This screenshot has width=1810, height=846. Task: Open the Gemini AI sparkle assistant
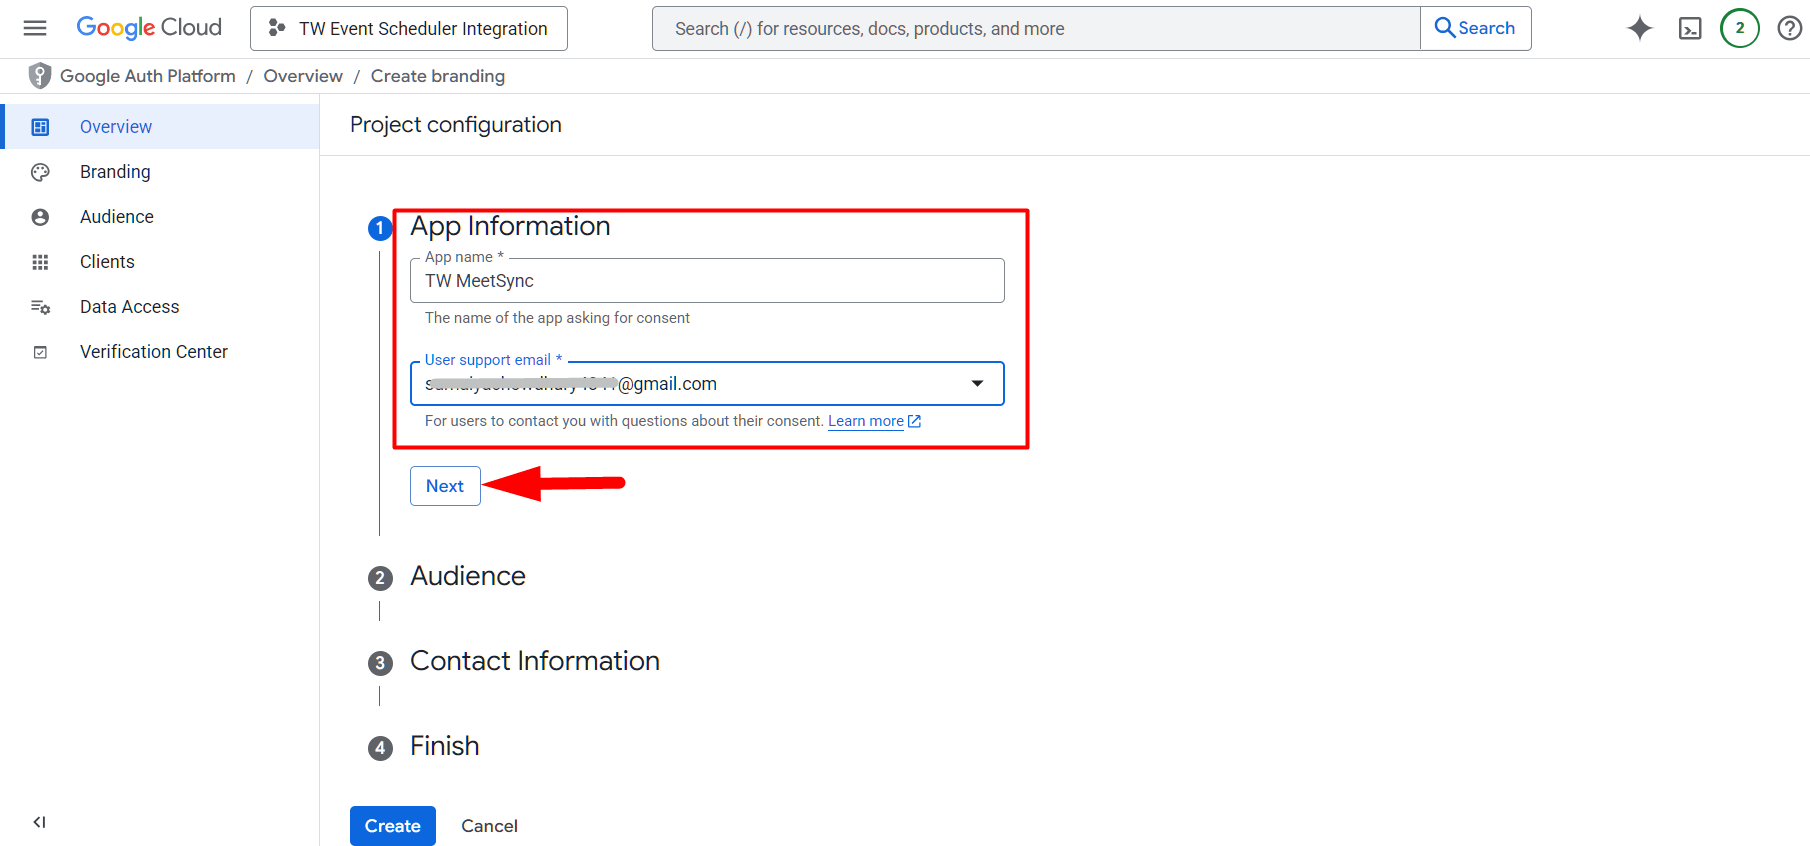(x=1640, y=28)
